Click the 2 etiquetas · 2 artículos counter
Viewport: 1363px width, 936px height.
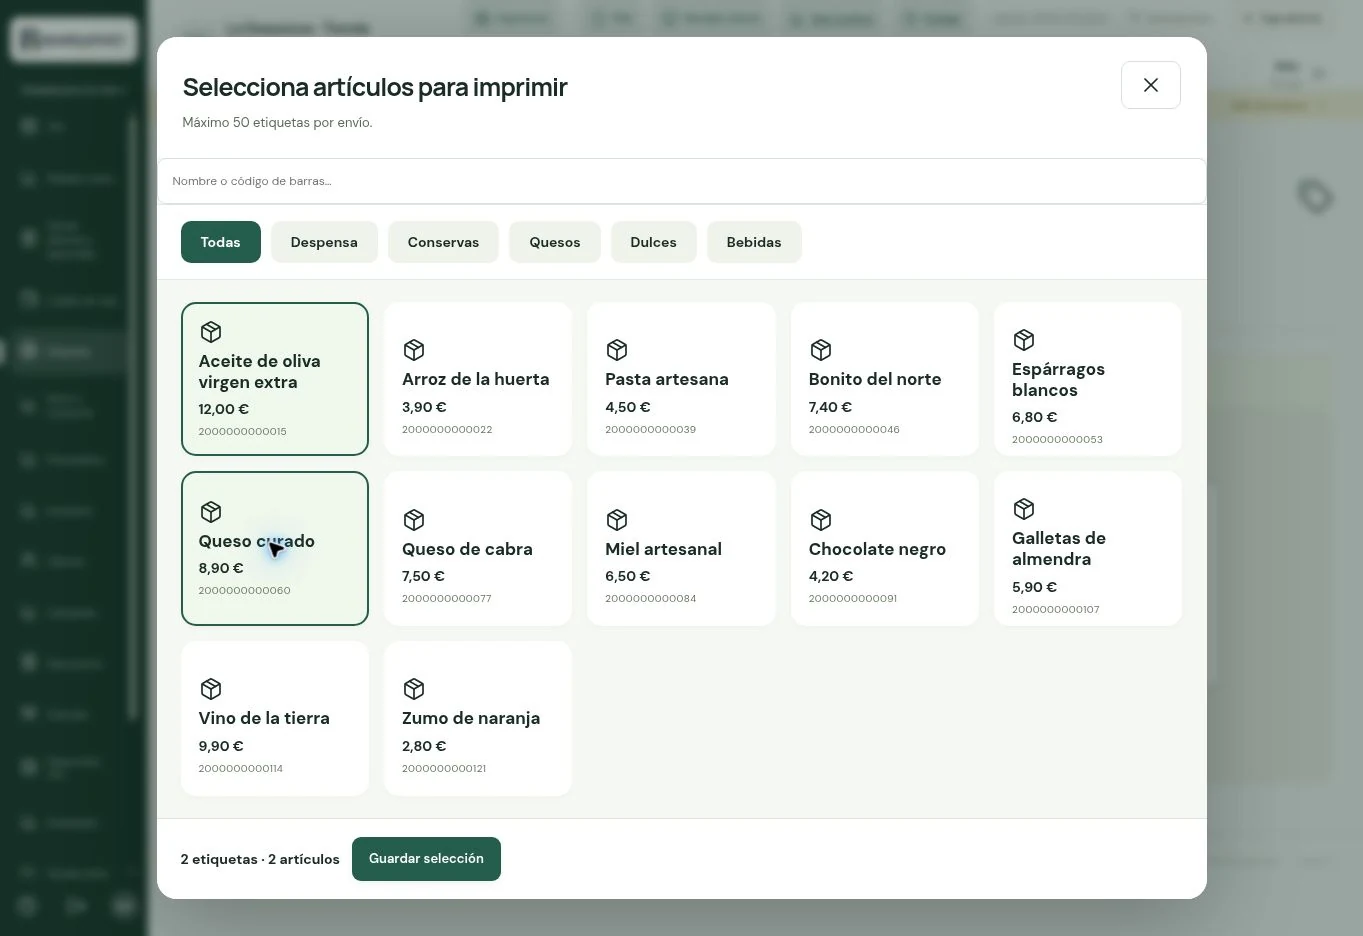click(260, 859)
